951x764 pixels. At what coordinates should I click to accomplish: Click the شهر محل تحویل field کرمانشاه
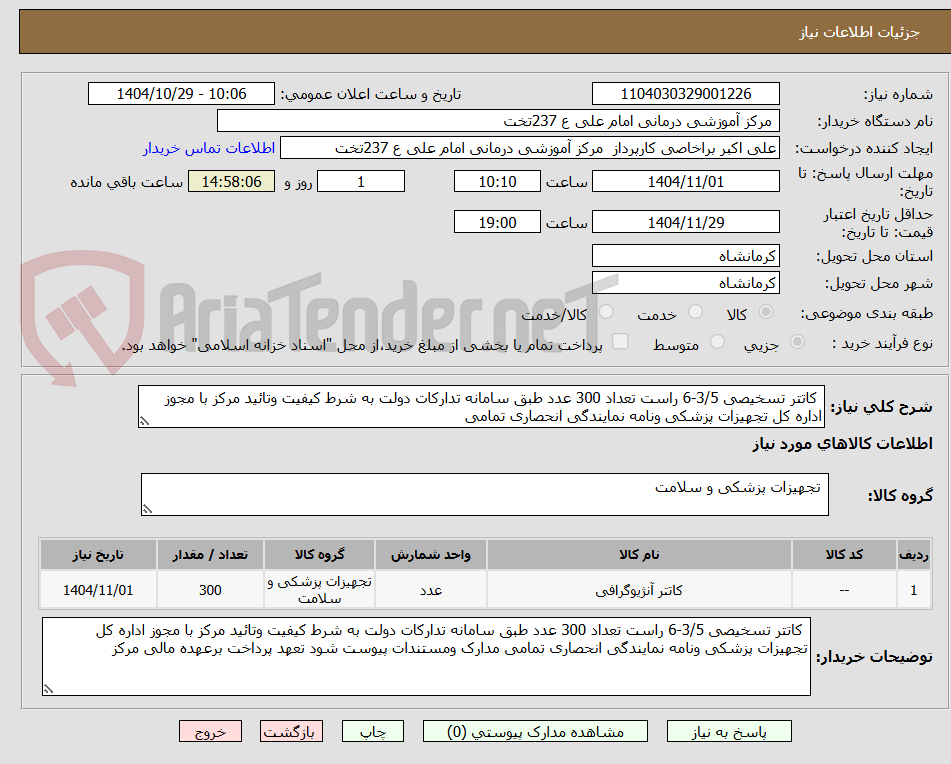tap(685, 283)
